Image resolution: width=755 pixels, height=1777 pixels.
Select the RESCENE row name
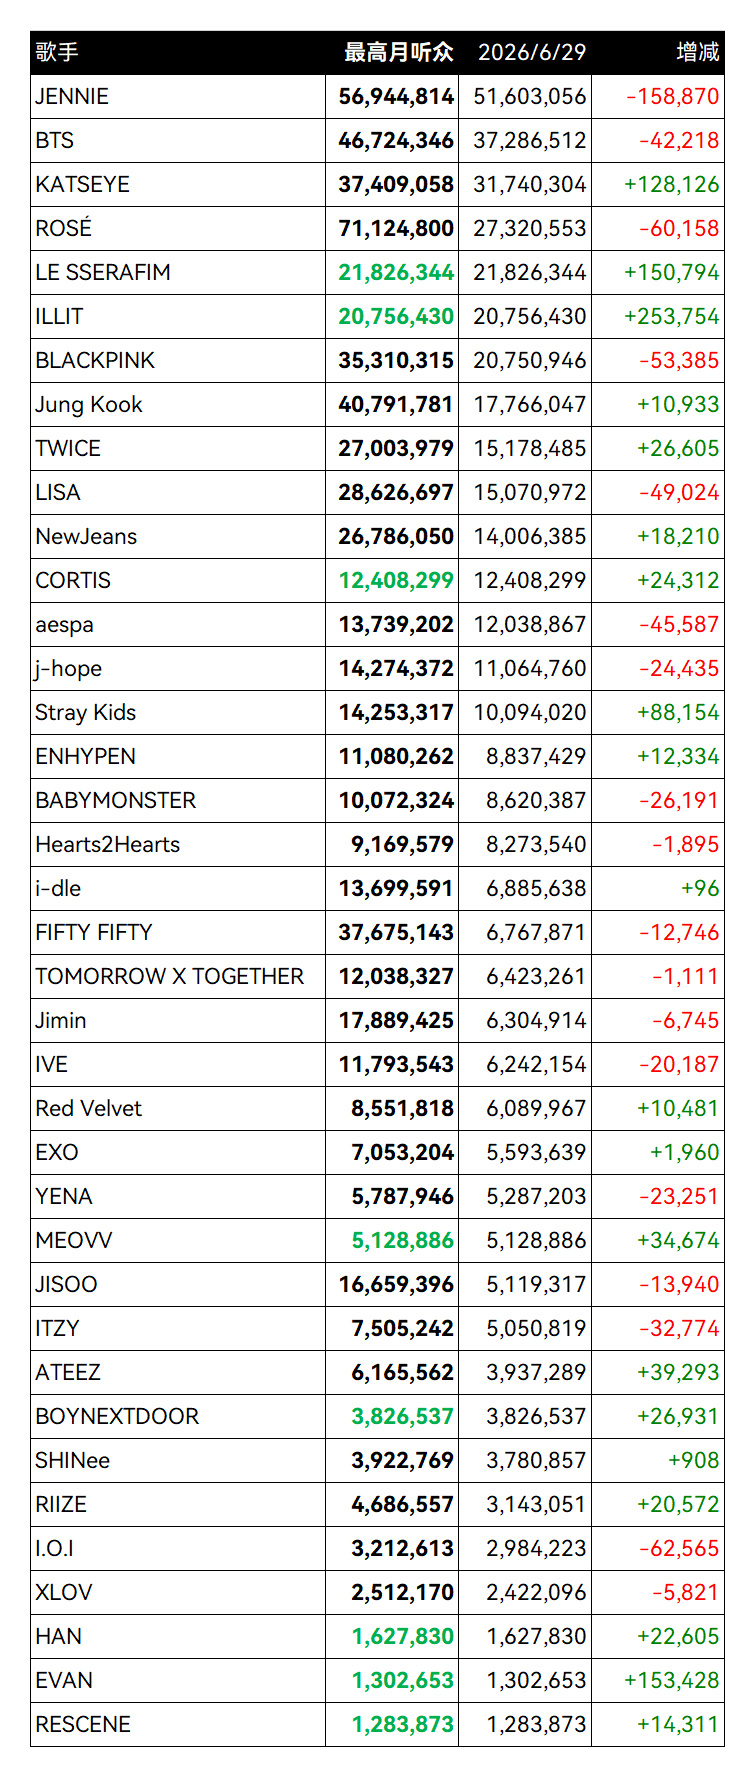tap(83, 1724)
